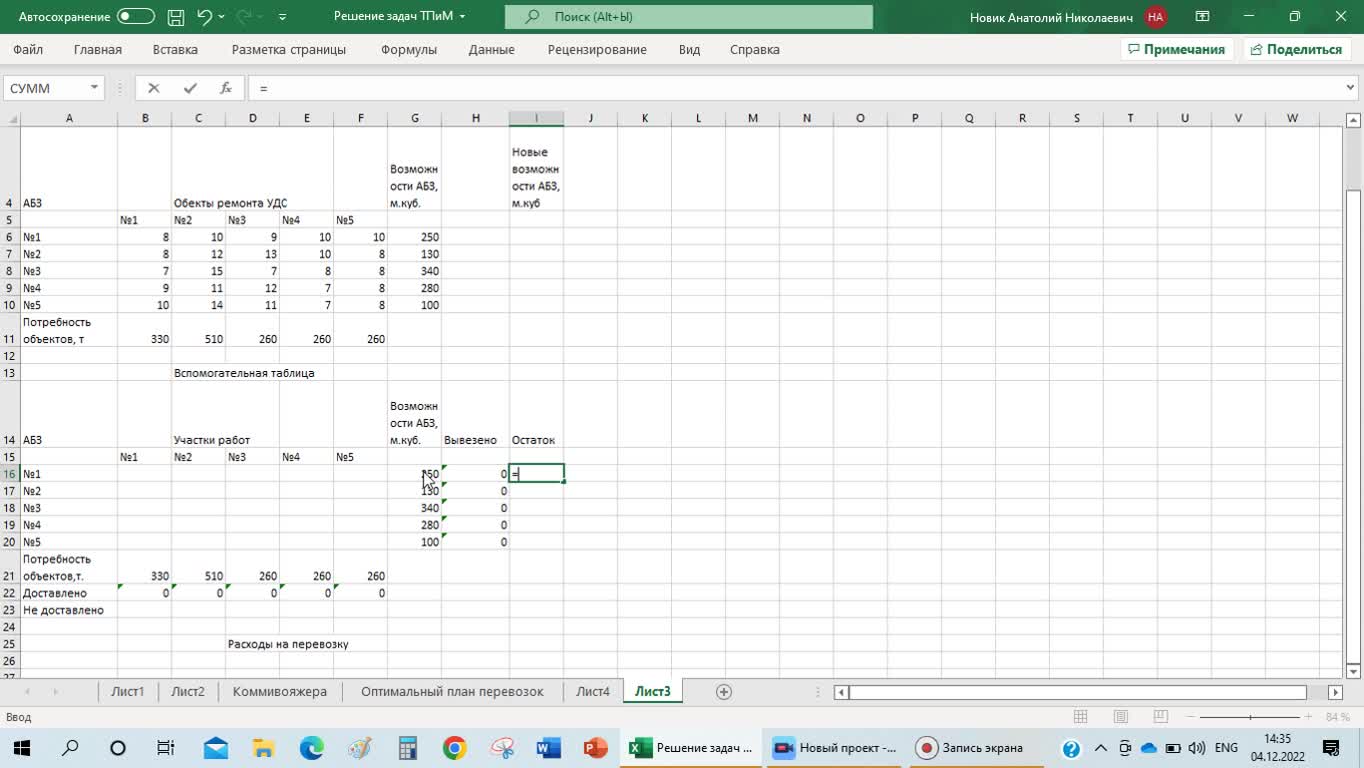The image size is (1364, 768).
Task: Switch to the Запись экрана window
Action: click(x=974, y=748)
